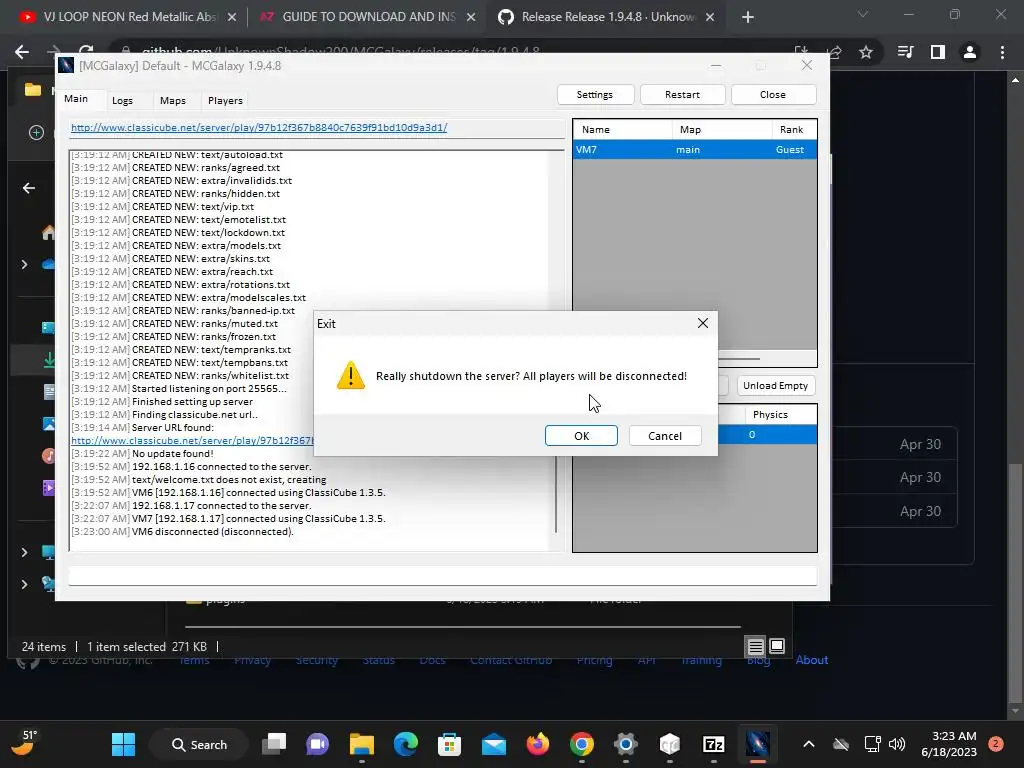Open the classicube.net server URL link at top
Image resolution: width=1024 pixels, height=768 pixels.
click(259, 127)
